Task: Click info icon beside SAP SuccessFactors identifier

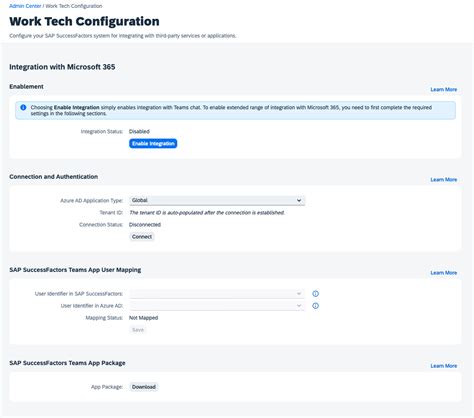Action: [315, 294]
